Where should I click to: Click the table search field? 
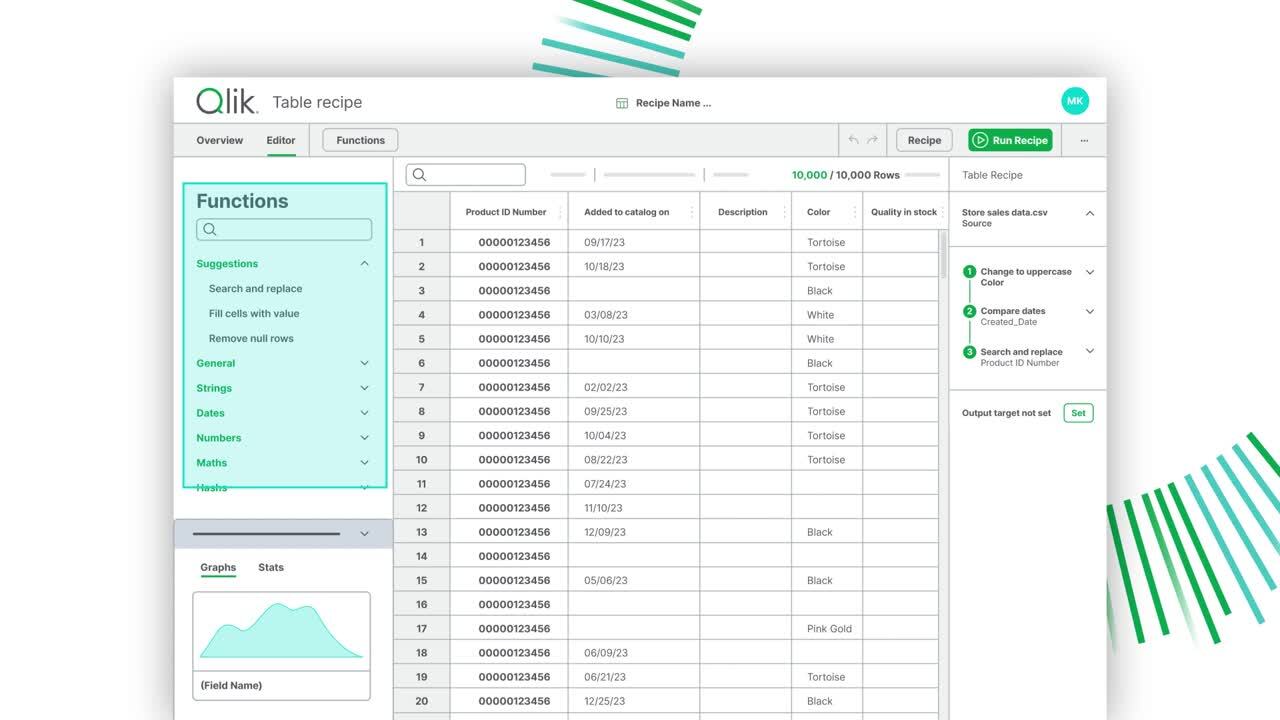(466, 175)
